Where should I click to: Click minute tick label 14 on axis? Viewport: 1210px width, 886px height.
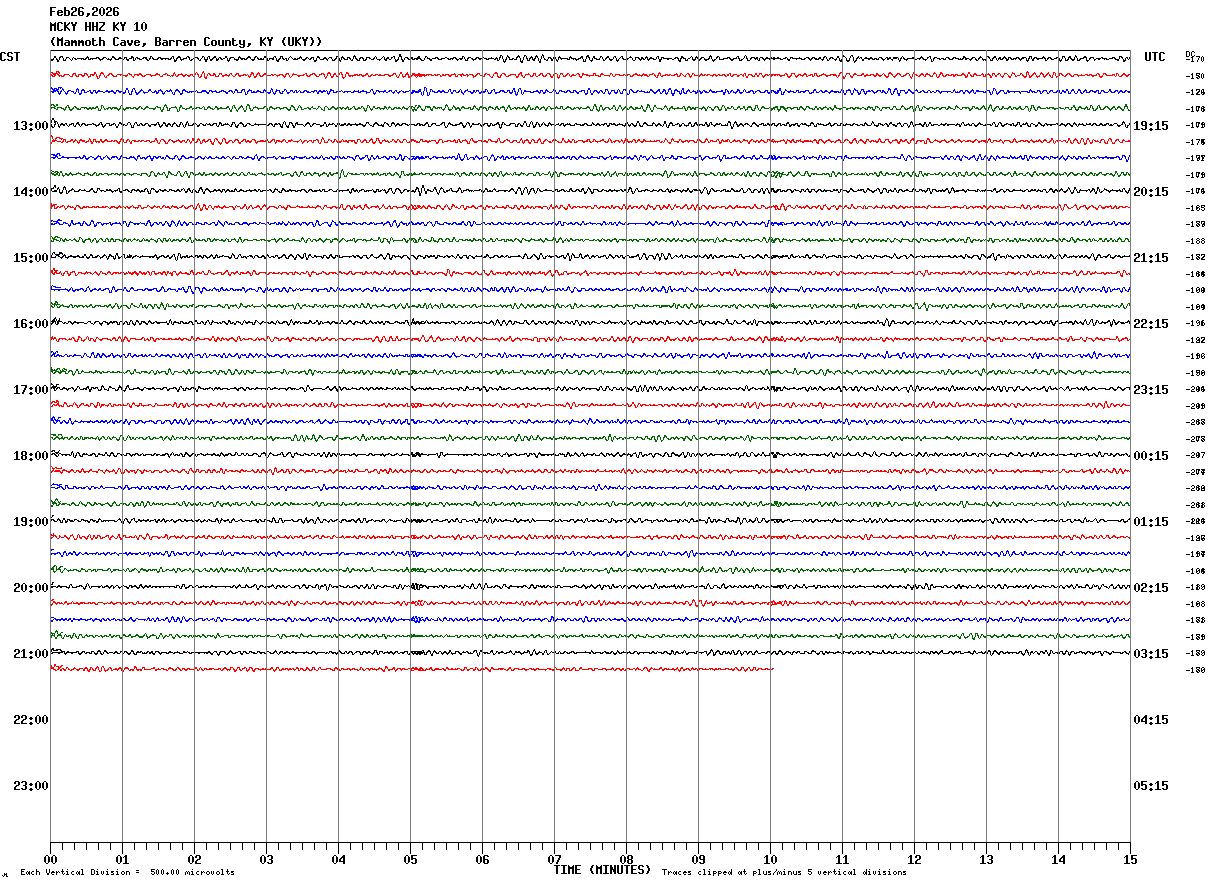[x=1058, y=859]
